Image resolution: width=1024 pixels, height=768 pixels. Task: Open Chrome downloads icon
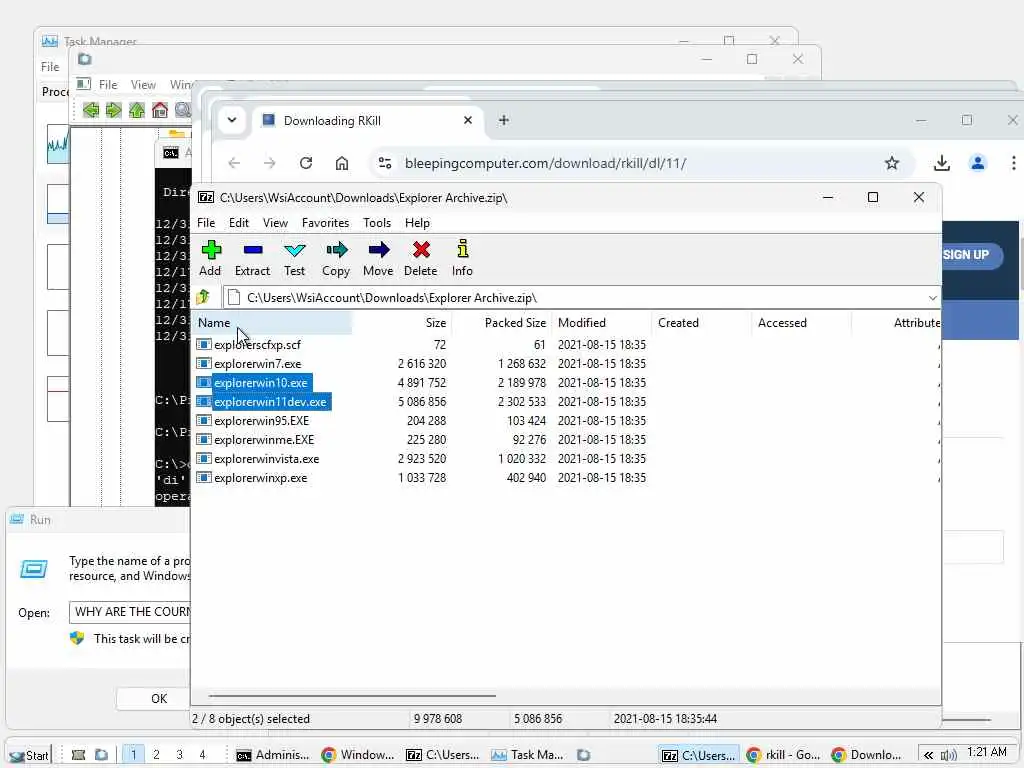(x=942, y=163)
